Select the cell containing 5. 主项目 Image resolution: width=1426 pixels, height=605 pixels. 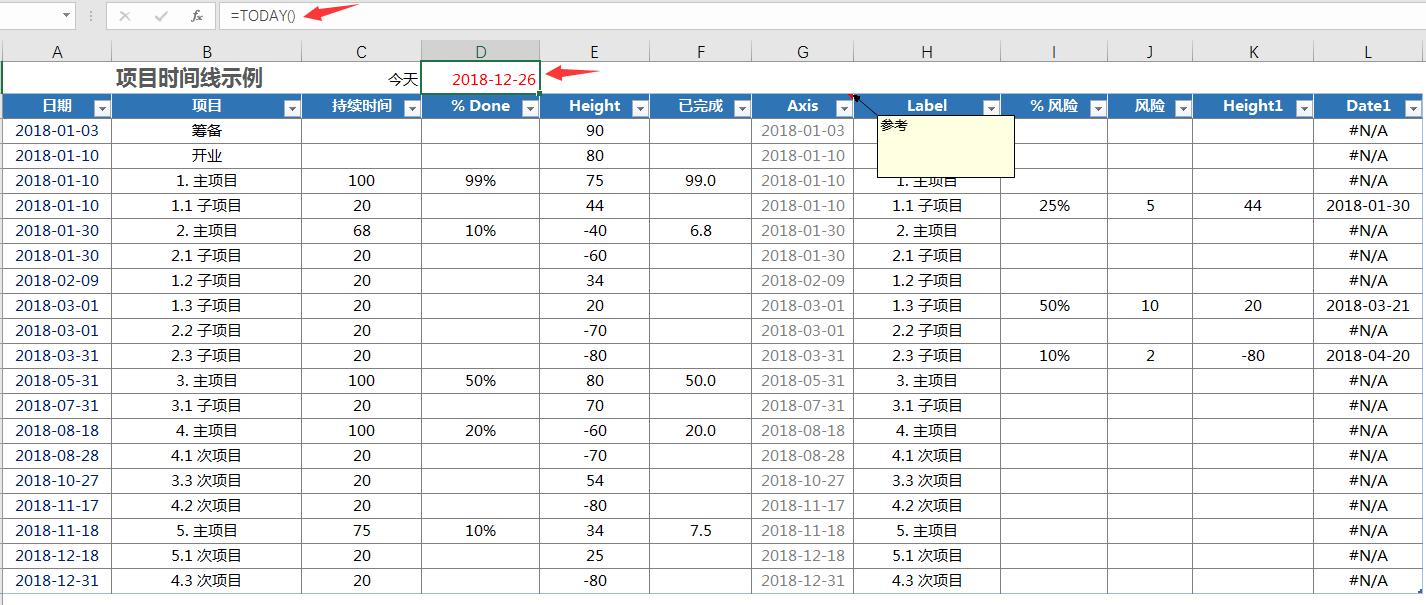click(207, 531)
